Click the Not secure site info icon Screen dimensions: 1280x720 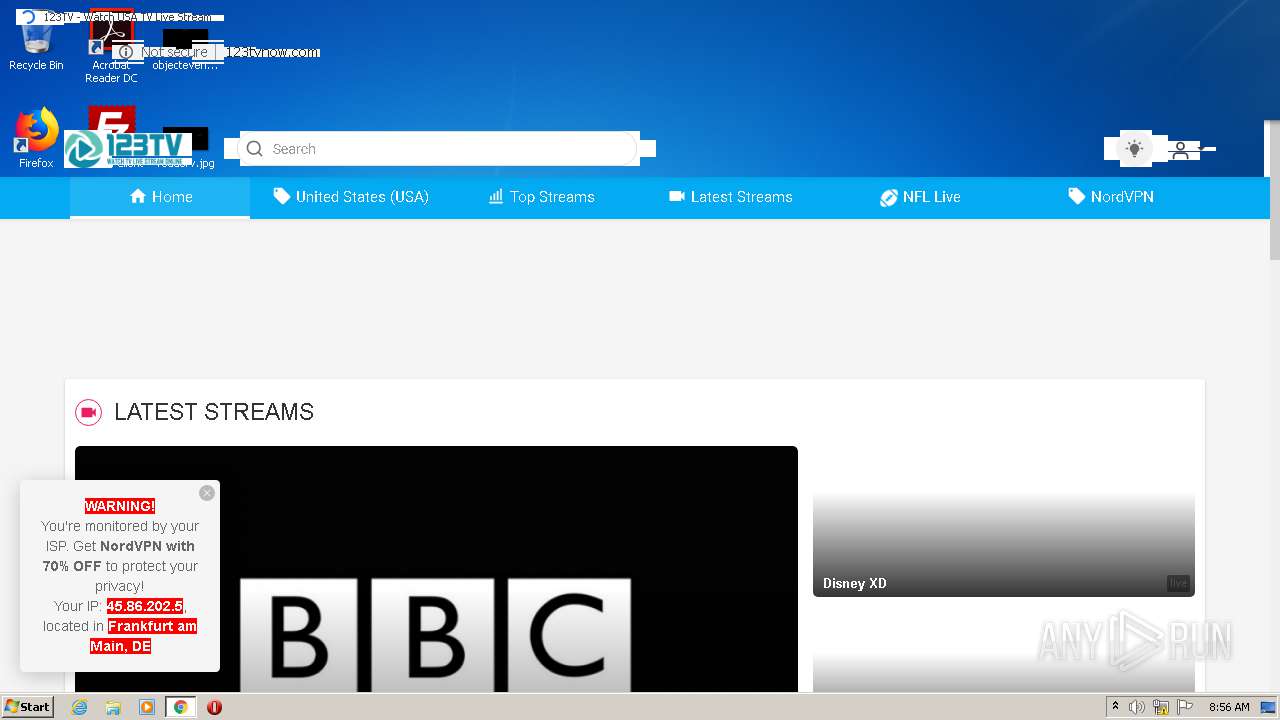[x=125, y=52]
